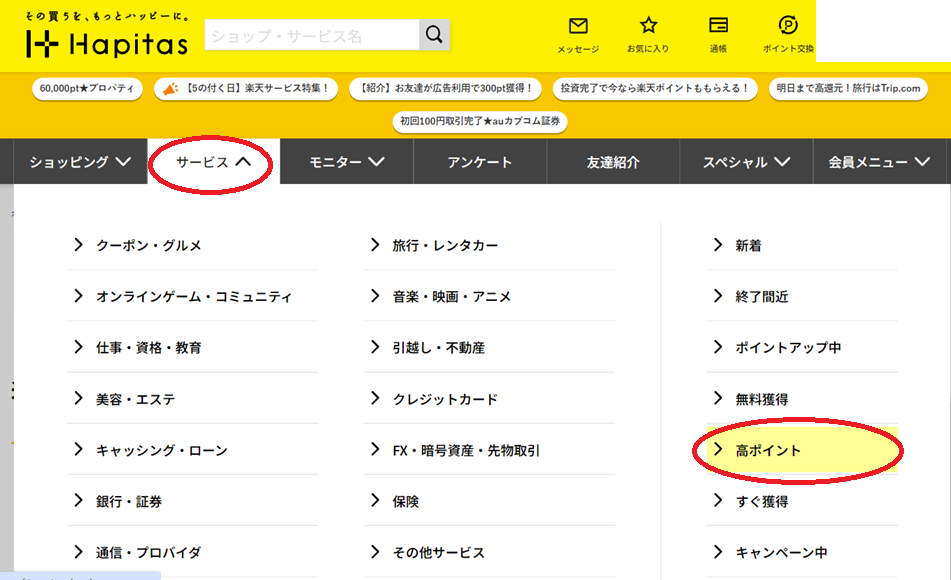Select the 高ポイント category link
This screenshot has height=580, width=951.
(768, 451)
